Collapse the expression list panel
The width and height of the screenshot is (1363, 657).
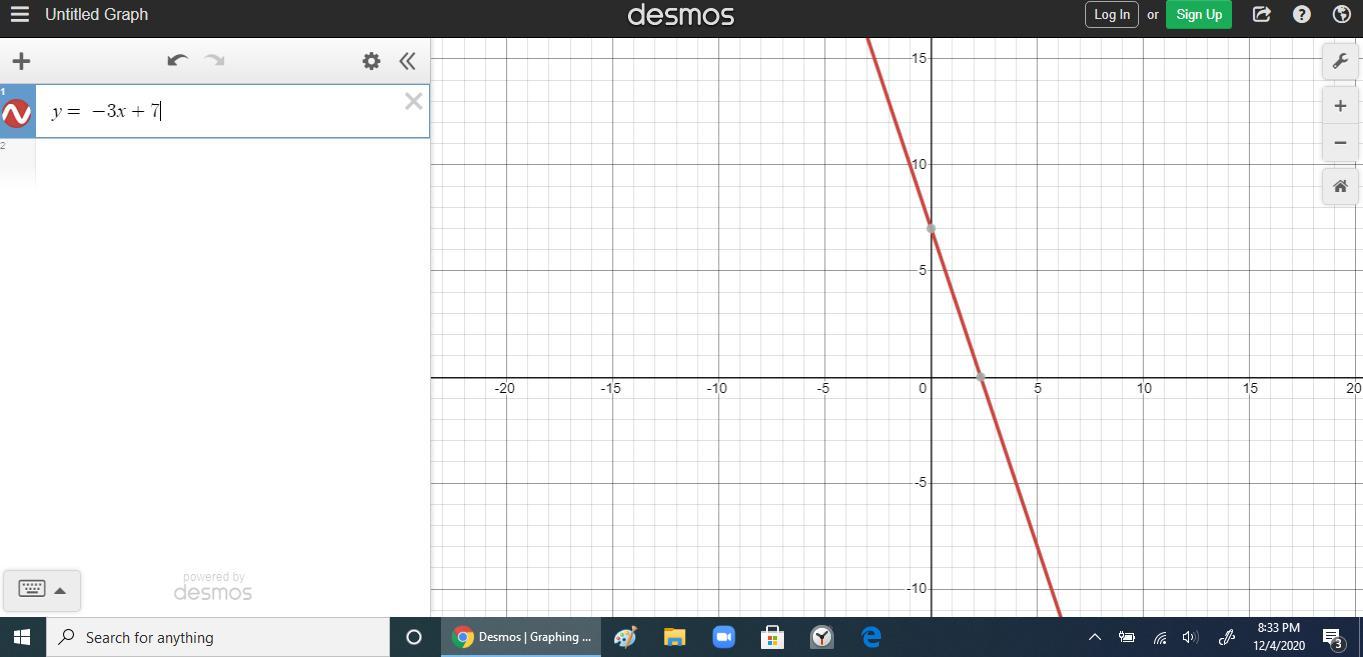(407, 61)
